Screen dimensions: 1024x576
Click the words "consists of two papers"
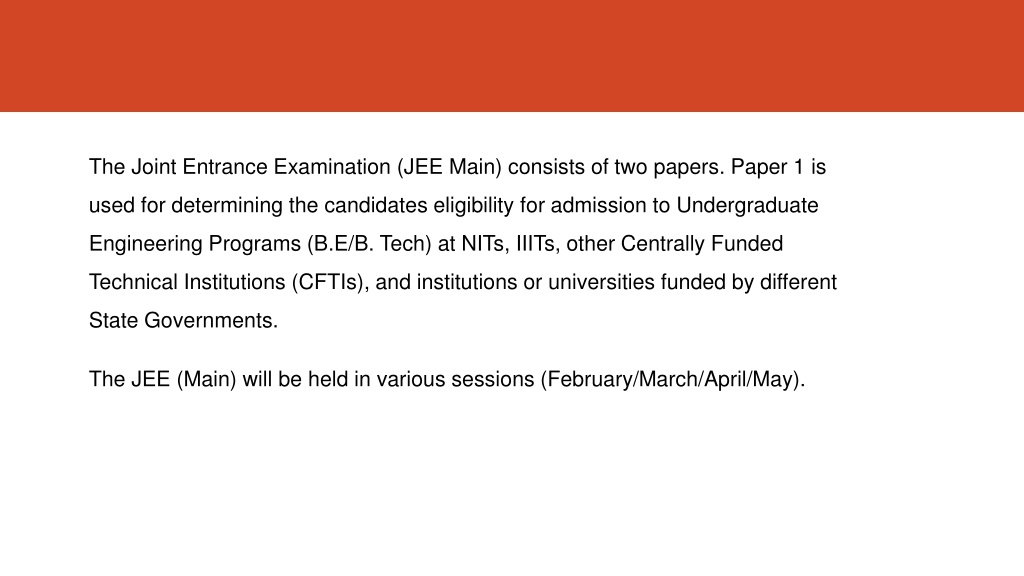pos(615,167)
